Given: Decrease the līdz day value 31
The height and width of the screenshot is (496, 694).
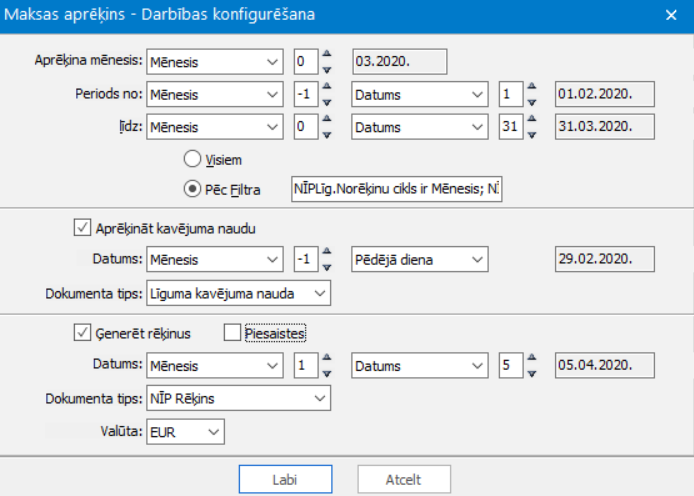Looking at the screenshot, I should [531, 134].
